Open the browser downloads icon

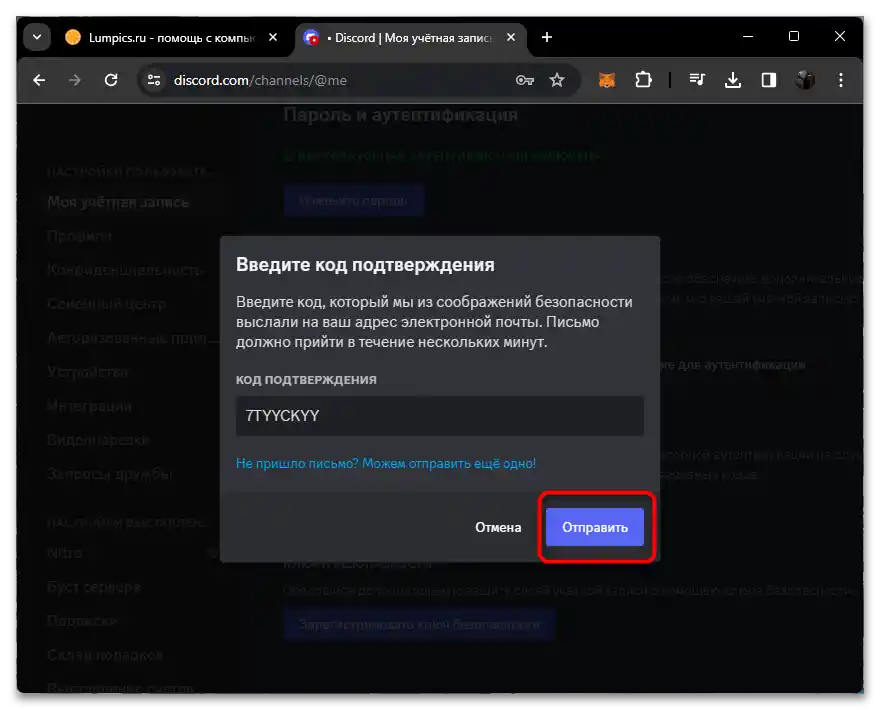click(x=733, y=80)
